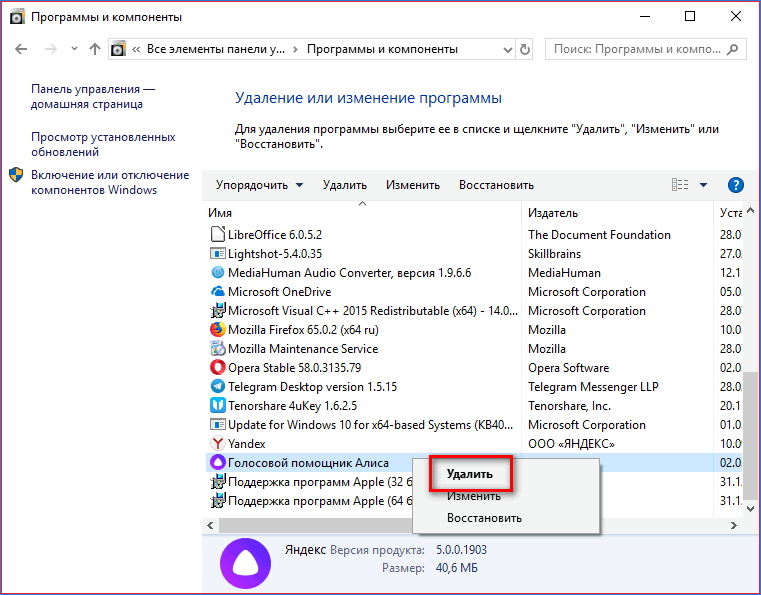Image resolution: width=761 pixels, height=595 pixels.
Task: Click Удалить in the toolbar
Action: pos(345,185)
